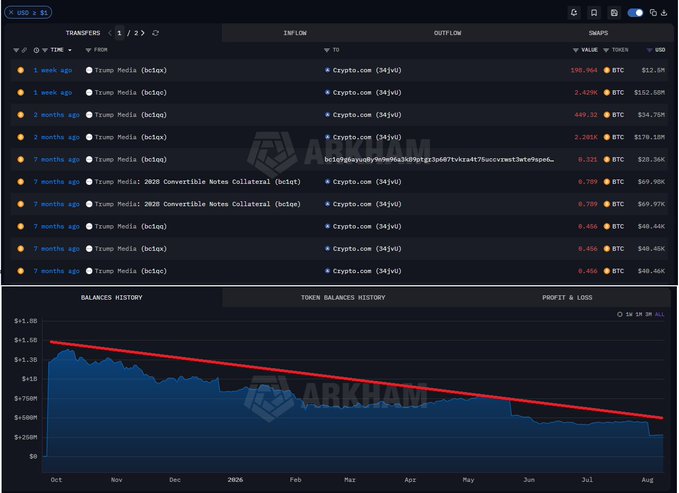Switch to the Inflow tab
This screenshot has width=679, height=493.
[x=295, y=33]
